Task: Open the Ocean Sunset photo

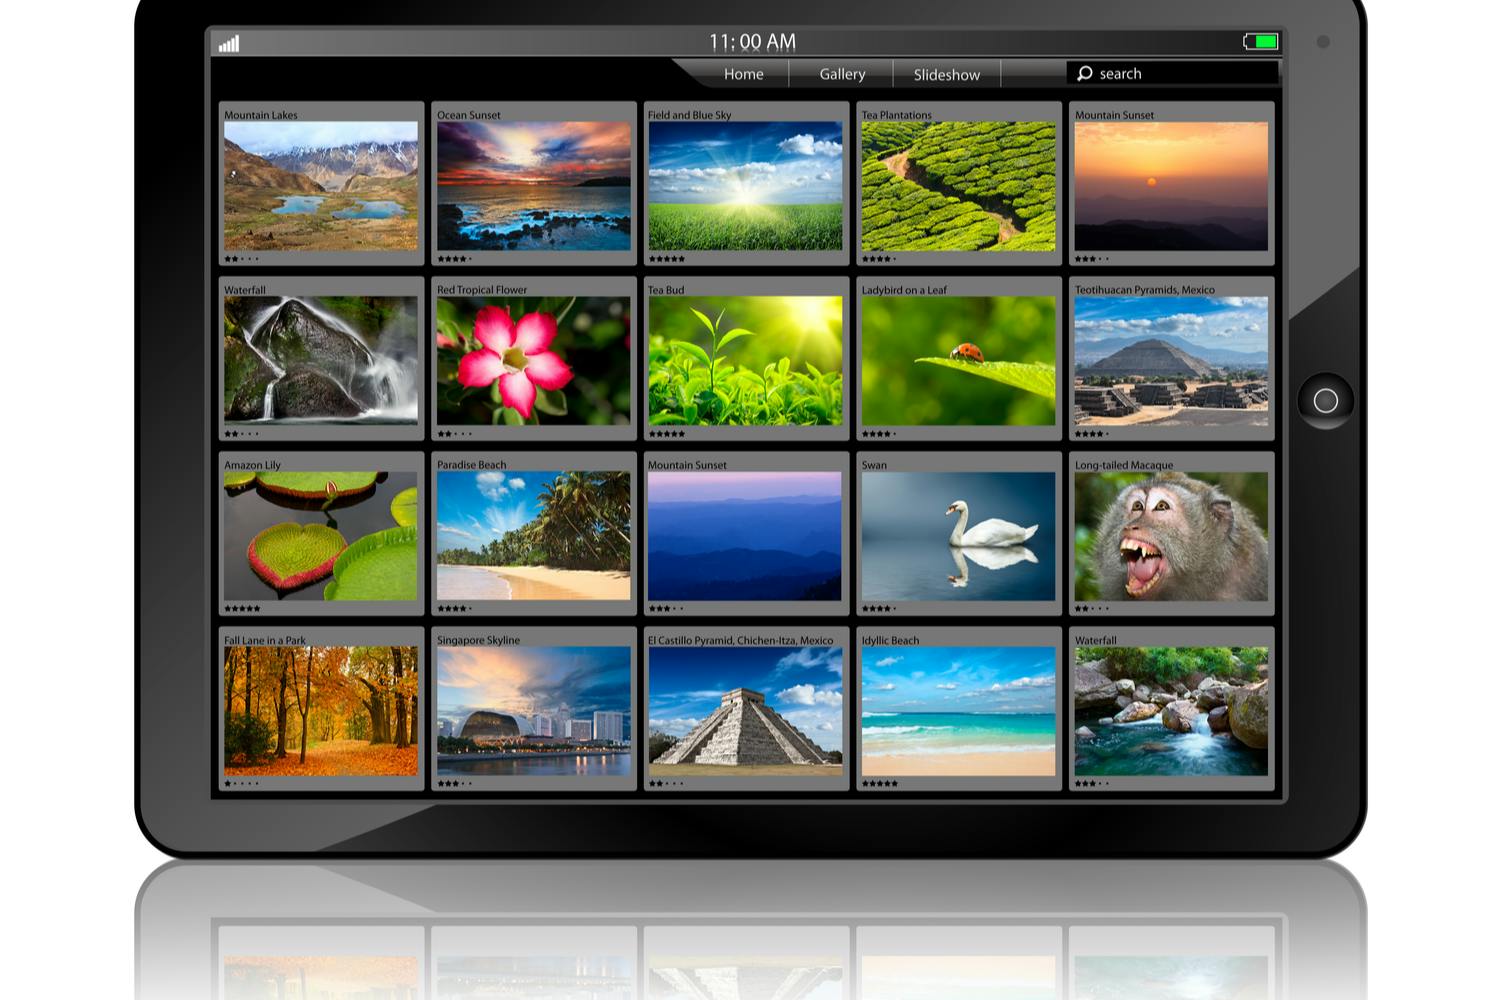Action: pyautogui.click(x=533, y=186)
